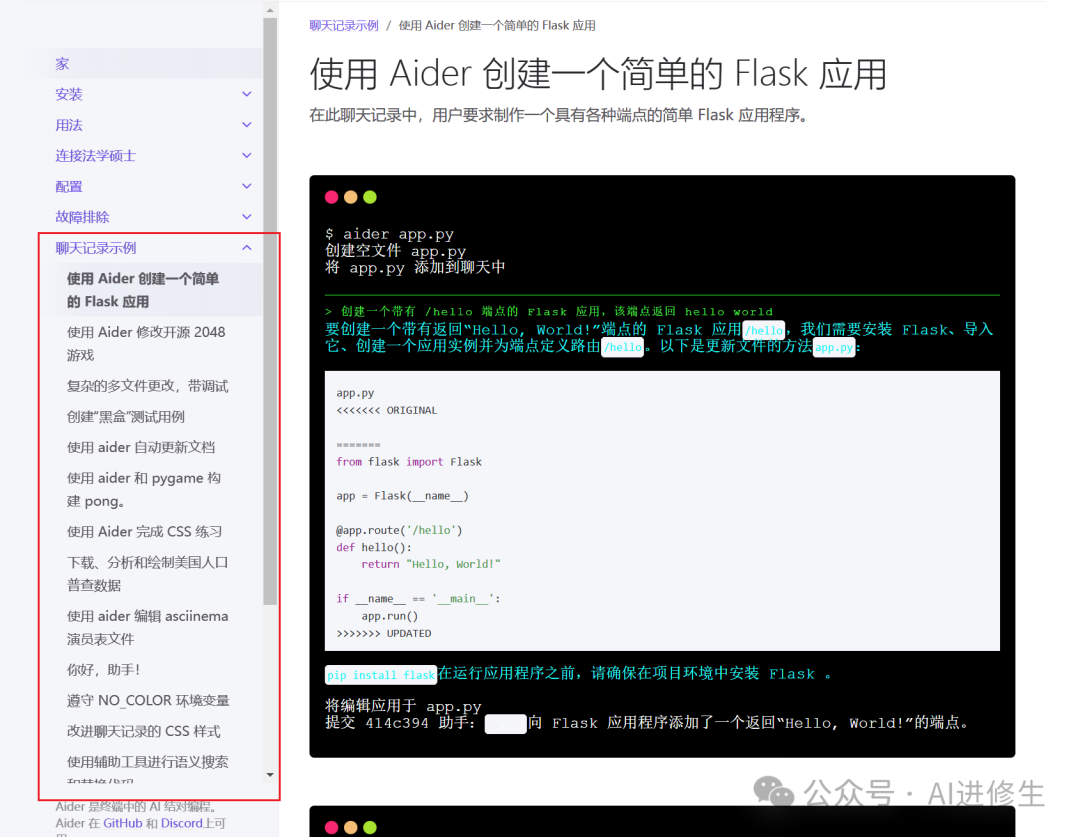Screen dimensions: 1080x837
Task: Click the orange dot in second terminal window
Action: point(351,827)
